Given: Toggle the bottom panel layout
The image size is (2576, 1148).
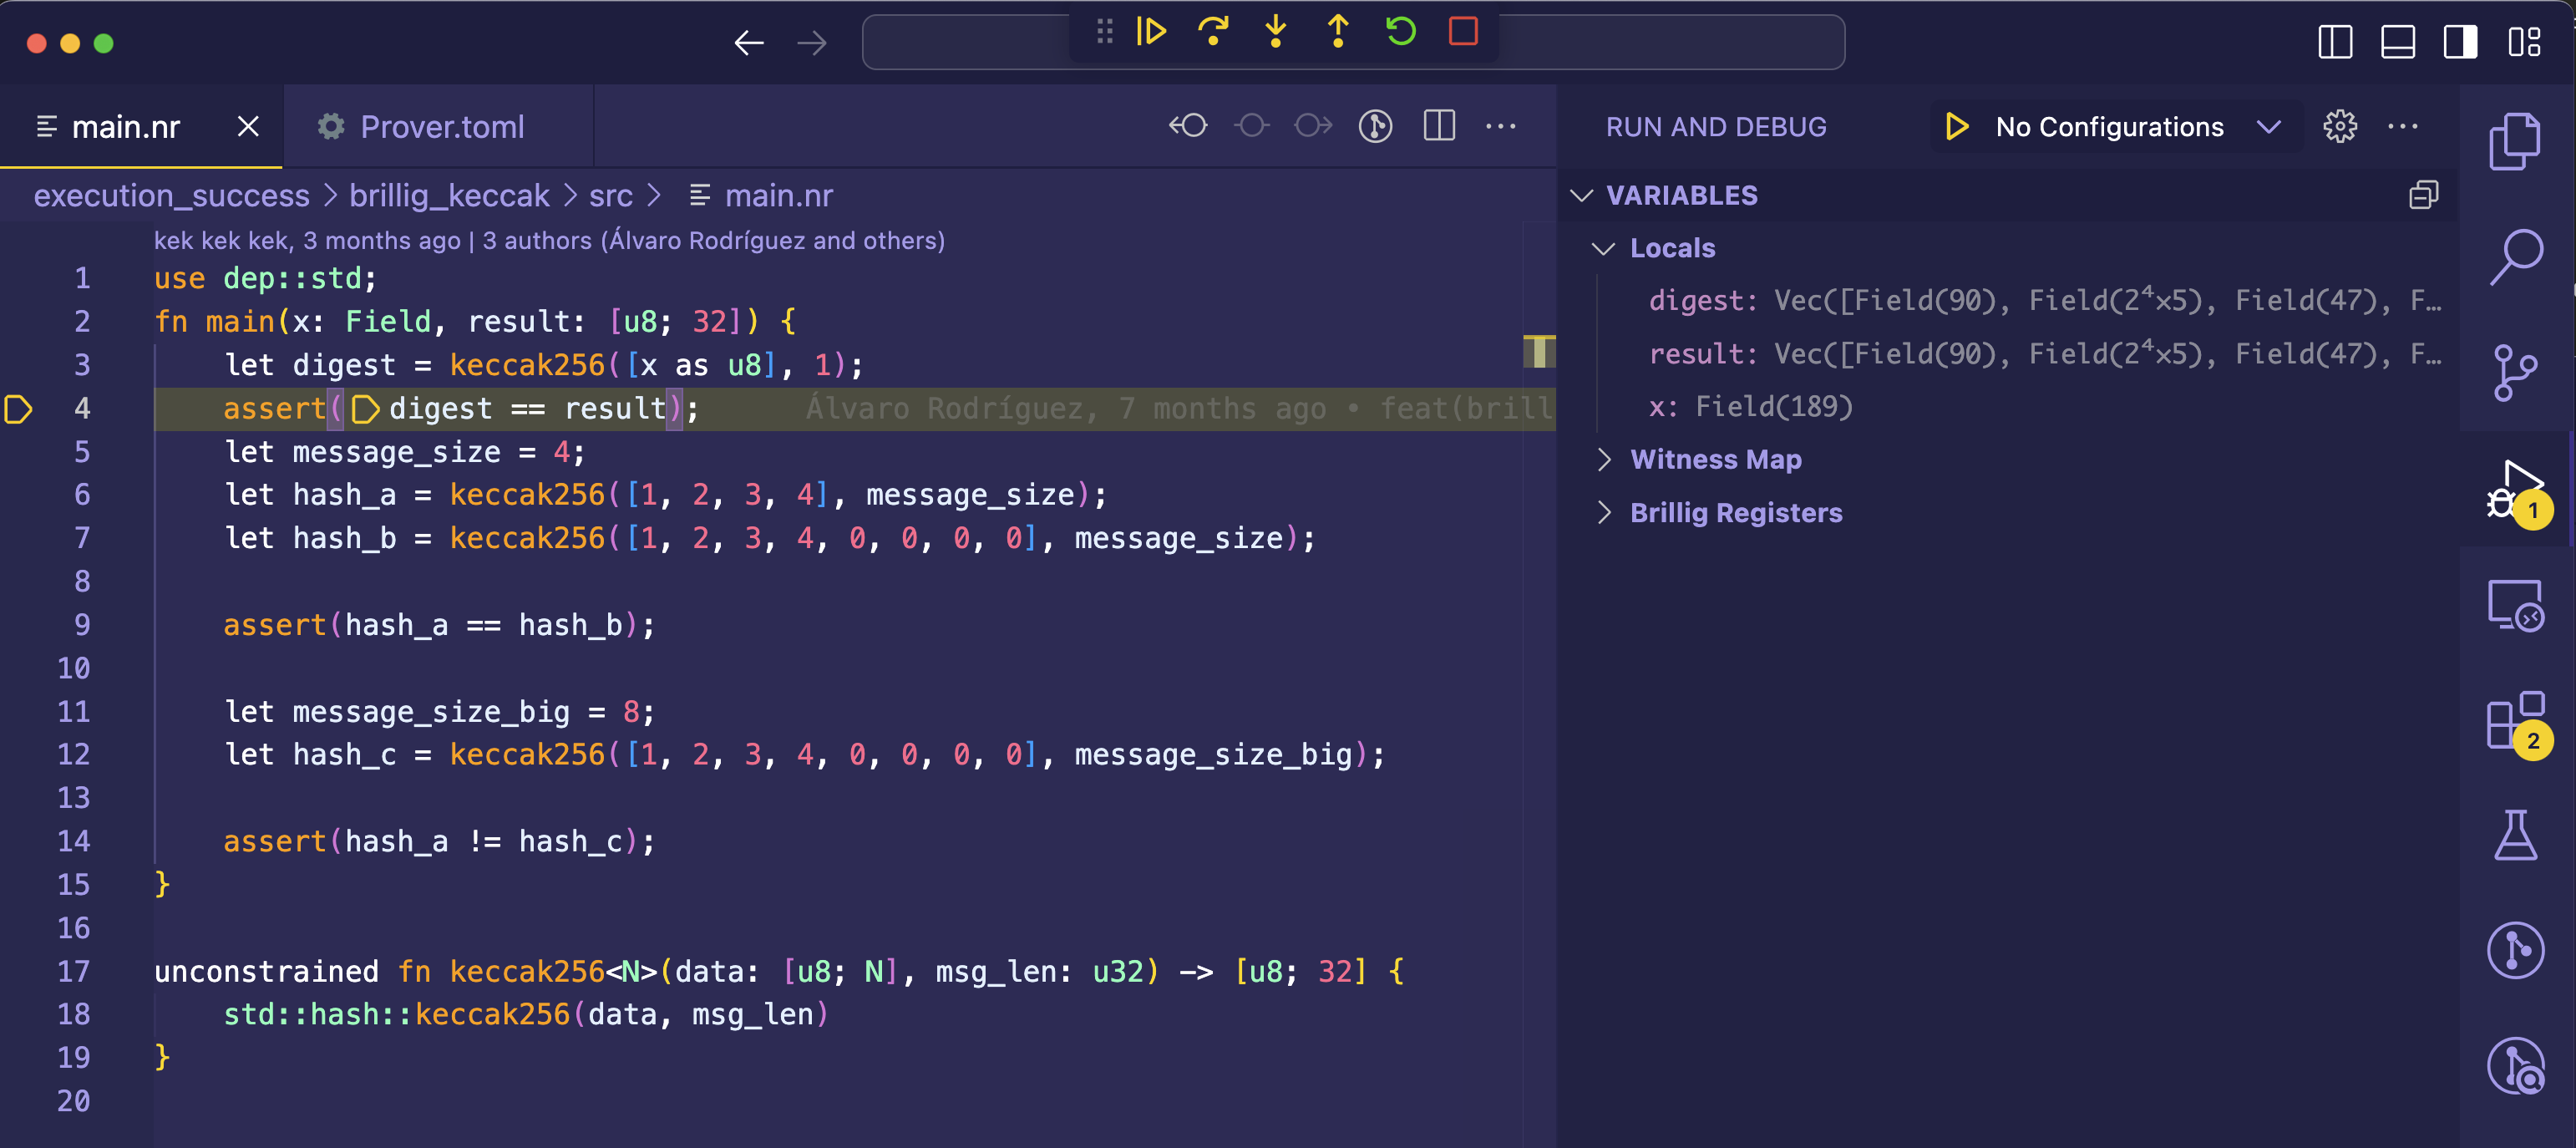Looking at the screenshot, I should tap(2397, 43).
